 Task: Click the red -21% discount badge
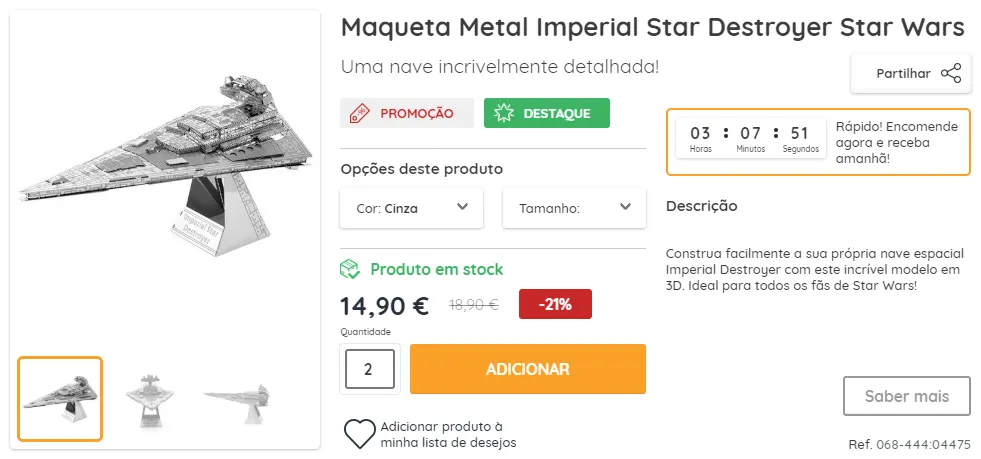click(x=555, y=304)
